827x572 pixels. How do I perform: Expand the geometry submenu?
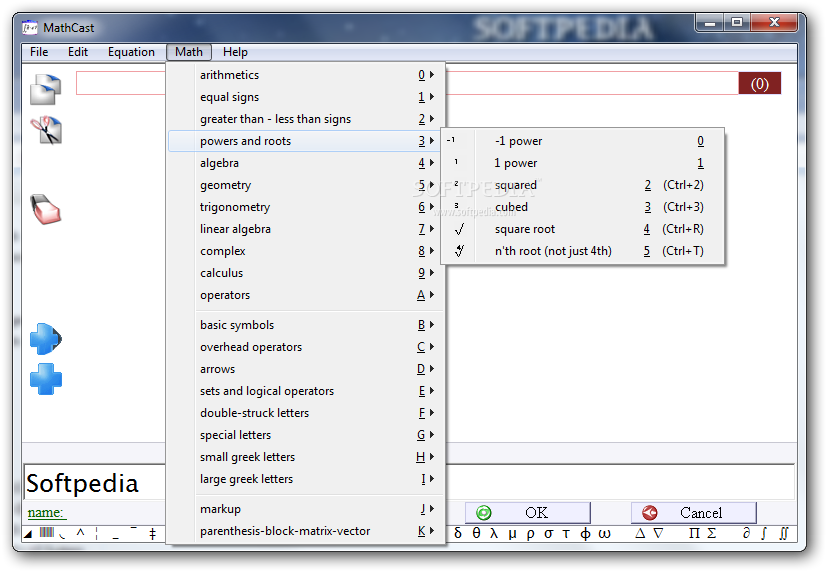(x=306, y=185)
